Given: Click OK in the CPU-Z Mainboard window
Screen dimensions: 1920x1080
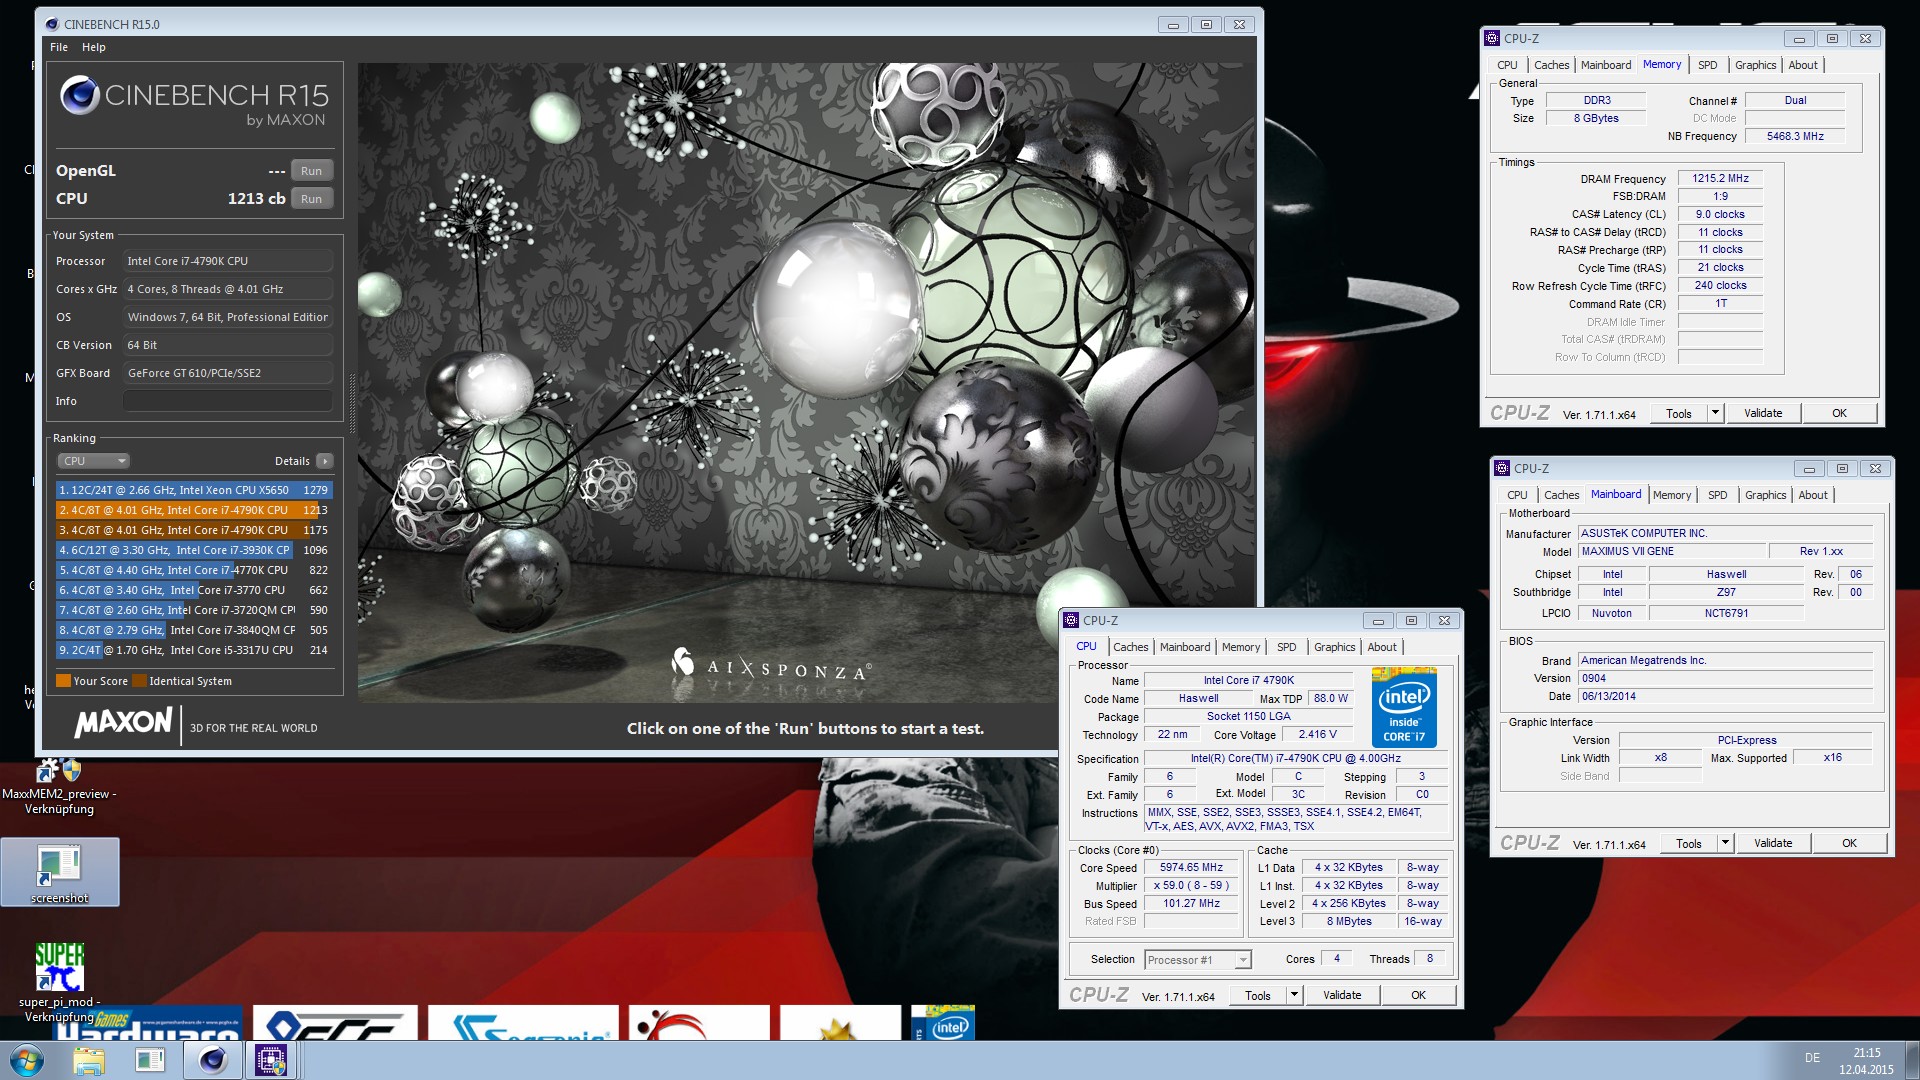Looking at the screenshot, I should coord(1849,843).
